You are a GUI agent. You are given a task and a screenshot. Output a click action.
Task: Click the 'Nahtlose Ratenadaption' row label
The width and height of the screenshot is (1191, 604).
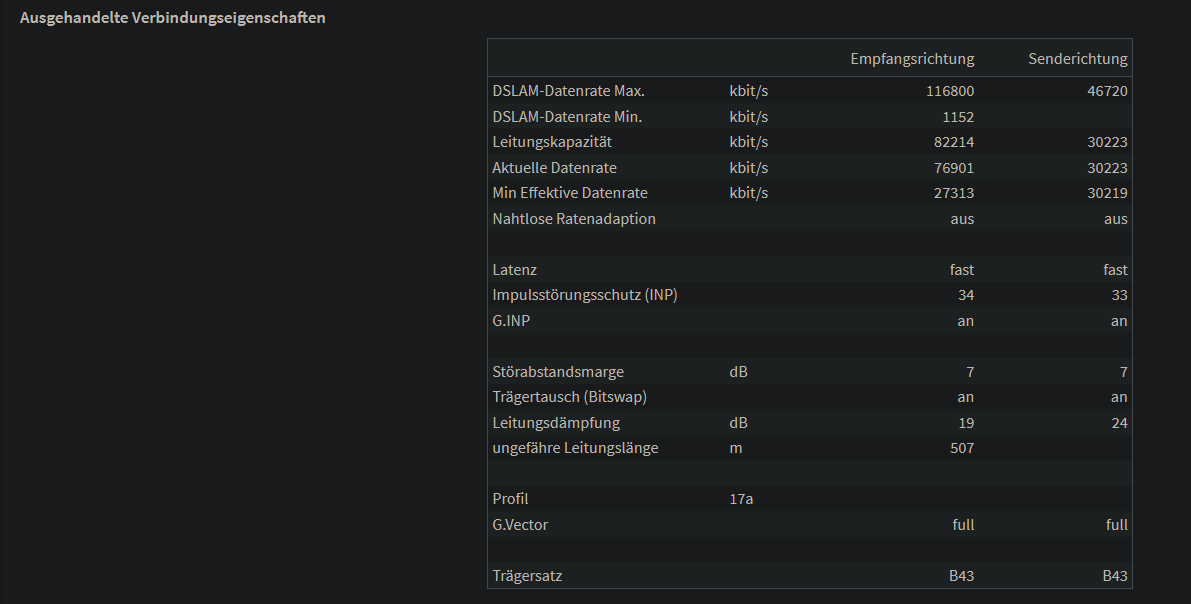tap(574, 219)
